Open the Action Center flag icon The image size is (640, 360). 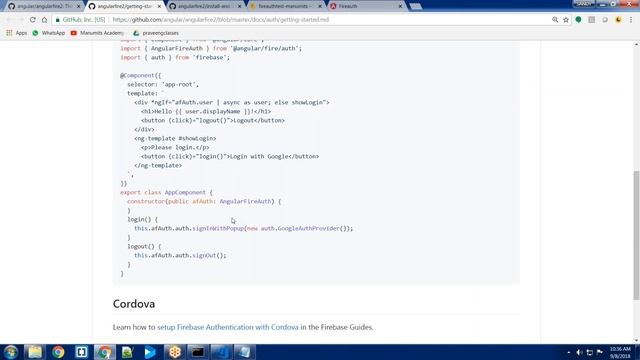pyautogui.click(x=600, y=352)
